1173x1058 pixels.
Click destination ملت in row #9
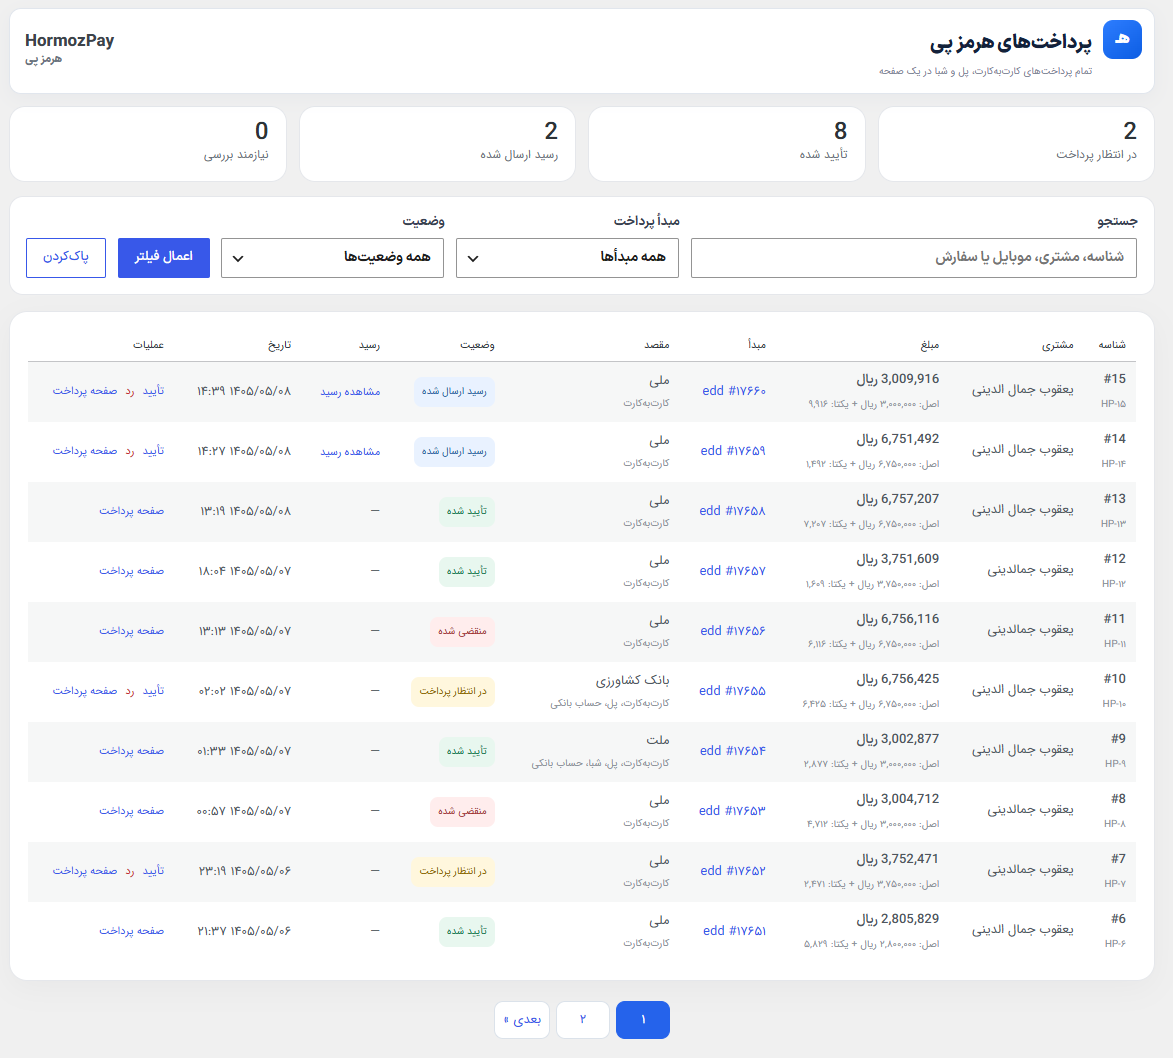pos(658,740)
